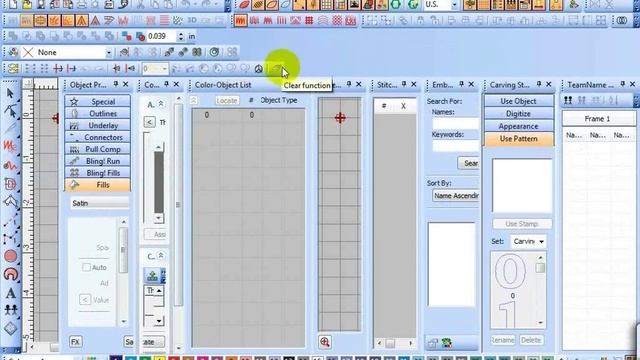
Task: Click the new document icon
Action: [x=13, y=4]
